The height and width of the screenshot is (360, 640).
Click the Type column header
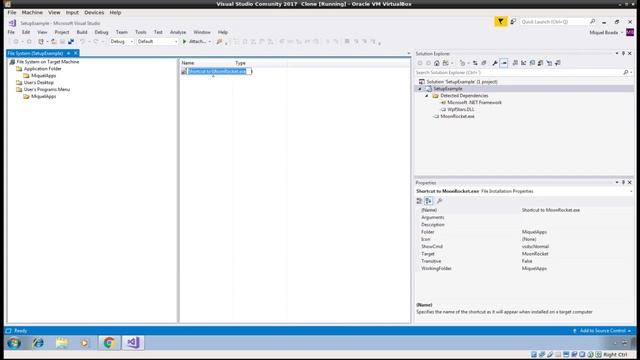240,63
